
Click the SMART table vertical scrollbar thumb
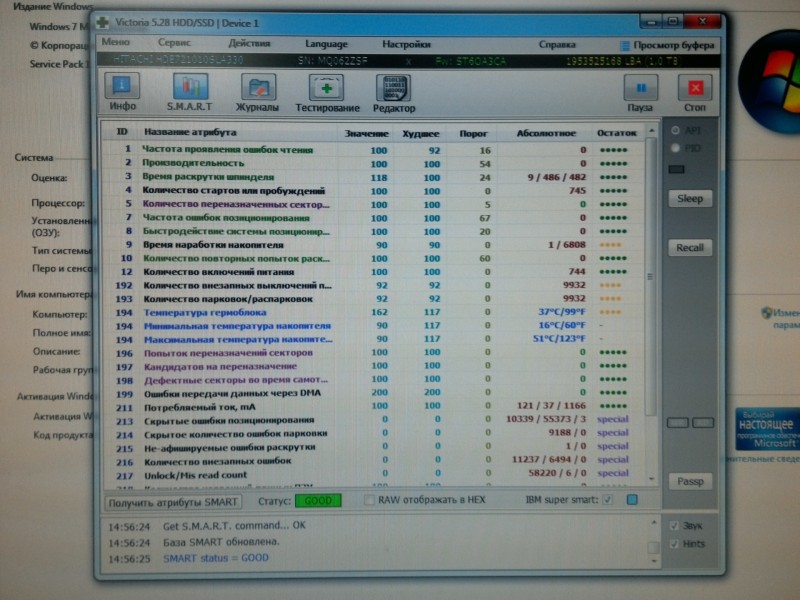(x=650, y=276)
